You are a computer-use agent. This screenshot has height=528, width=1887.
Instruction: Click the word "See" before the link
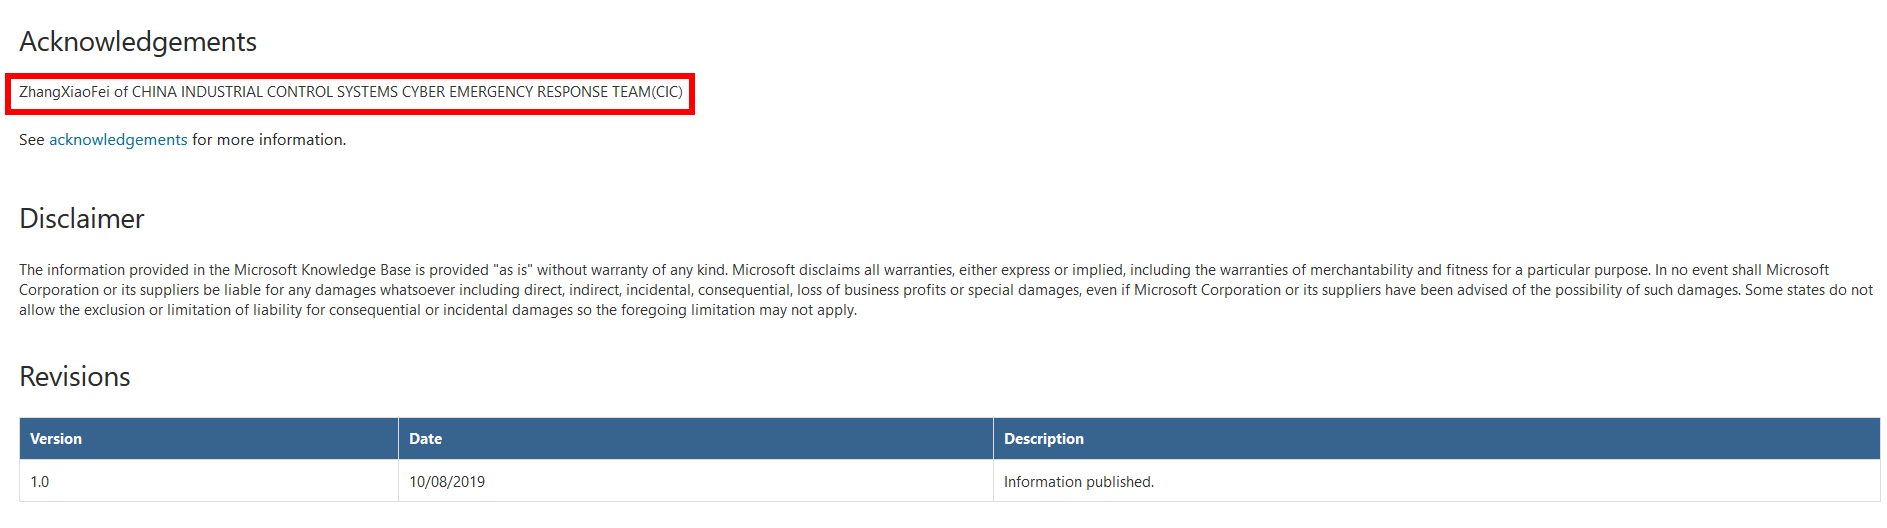coord(31,140)
